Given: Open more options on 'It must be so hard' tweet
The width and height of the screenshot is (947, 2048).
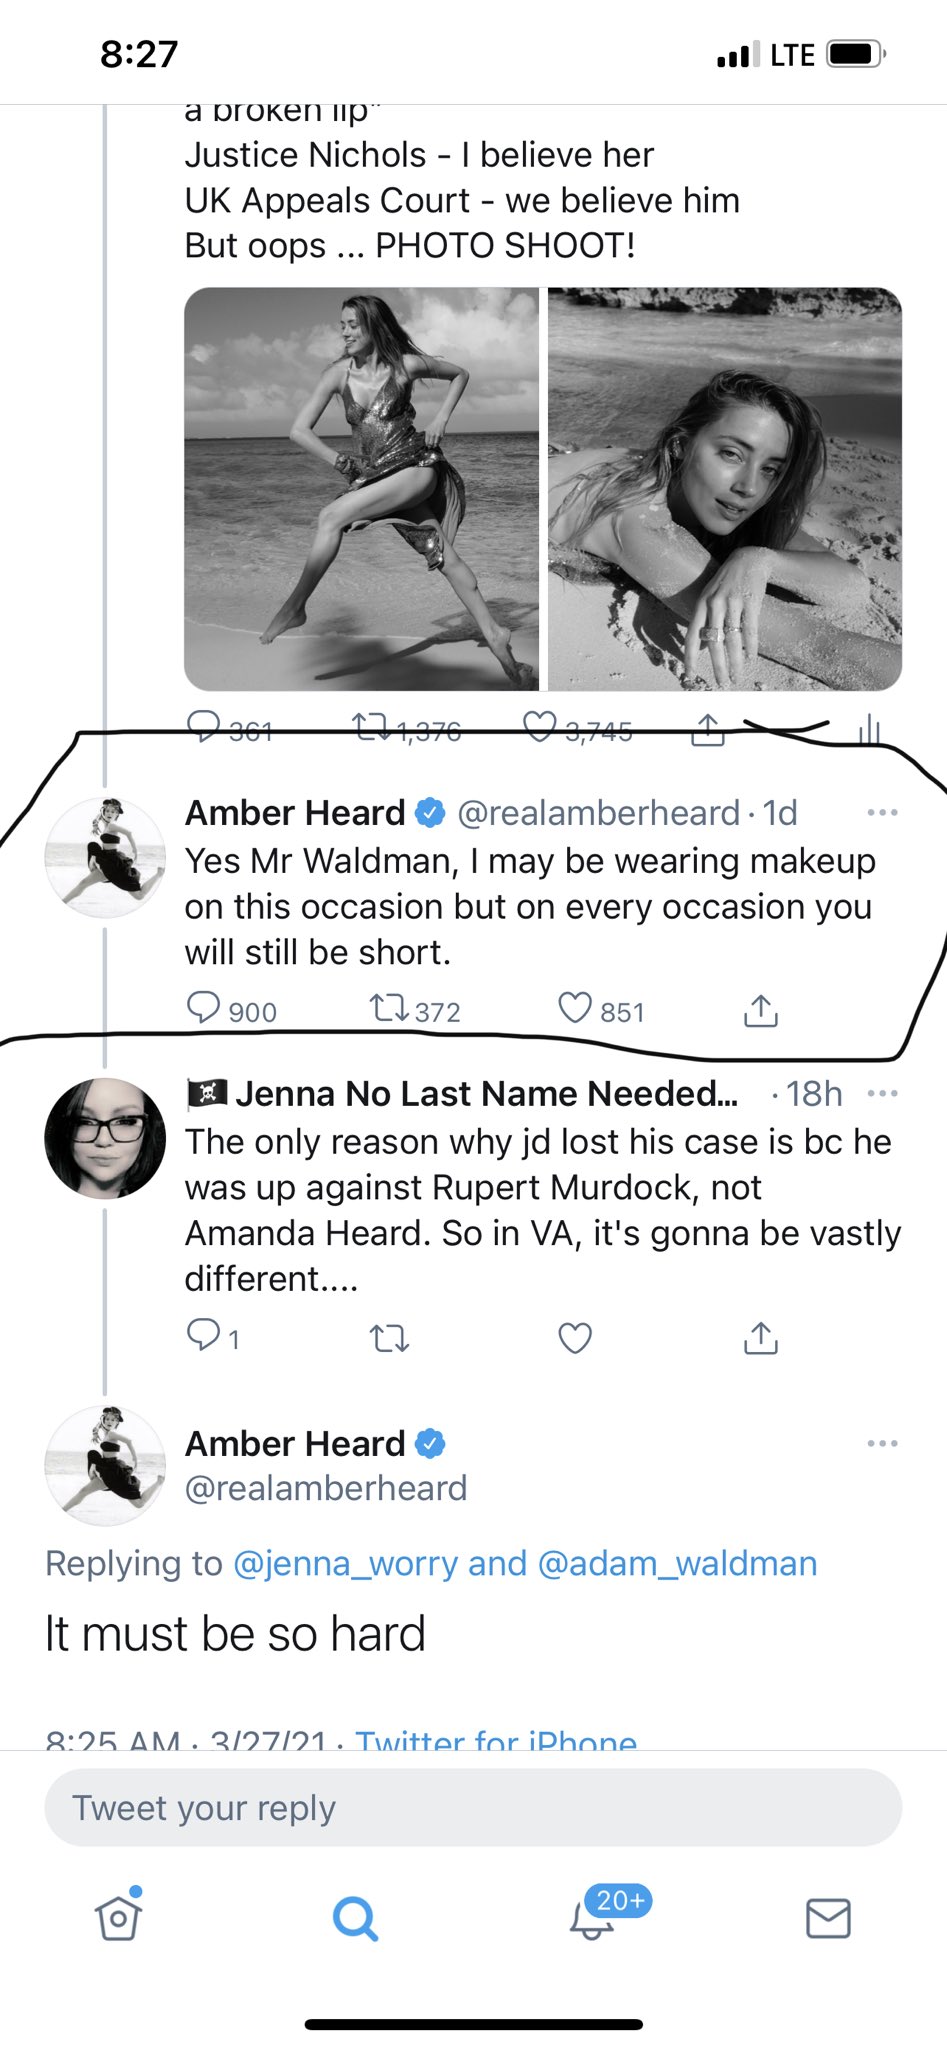Looking at the screenshot, I should pos(882,1443).
